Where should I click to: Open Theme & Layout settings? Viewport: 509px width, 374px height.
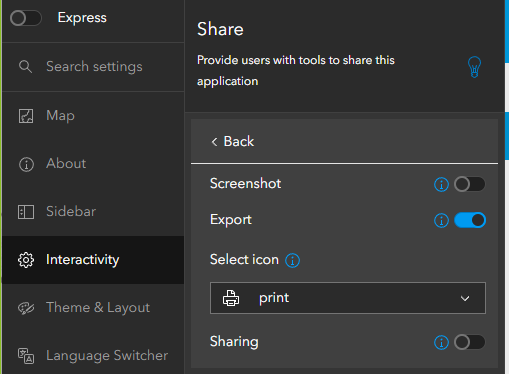coord(93,308)
